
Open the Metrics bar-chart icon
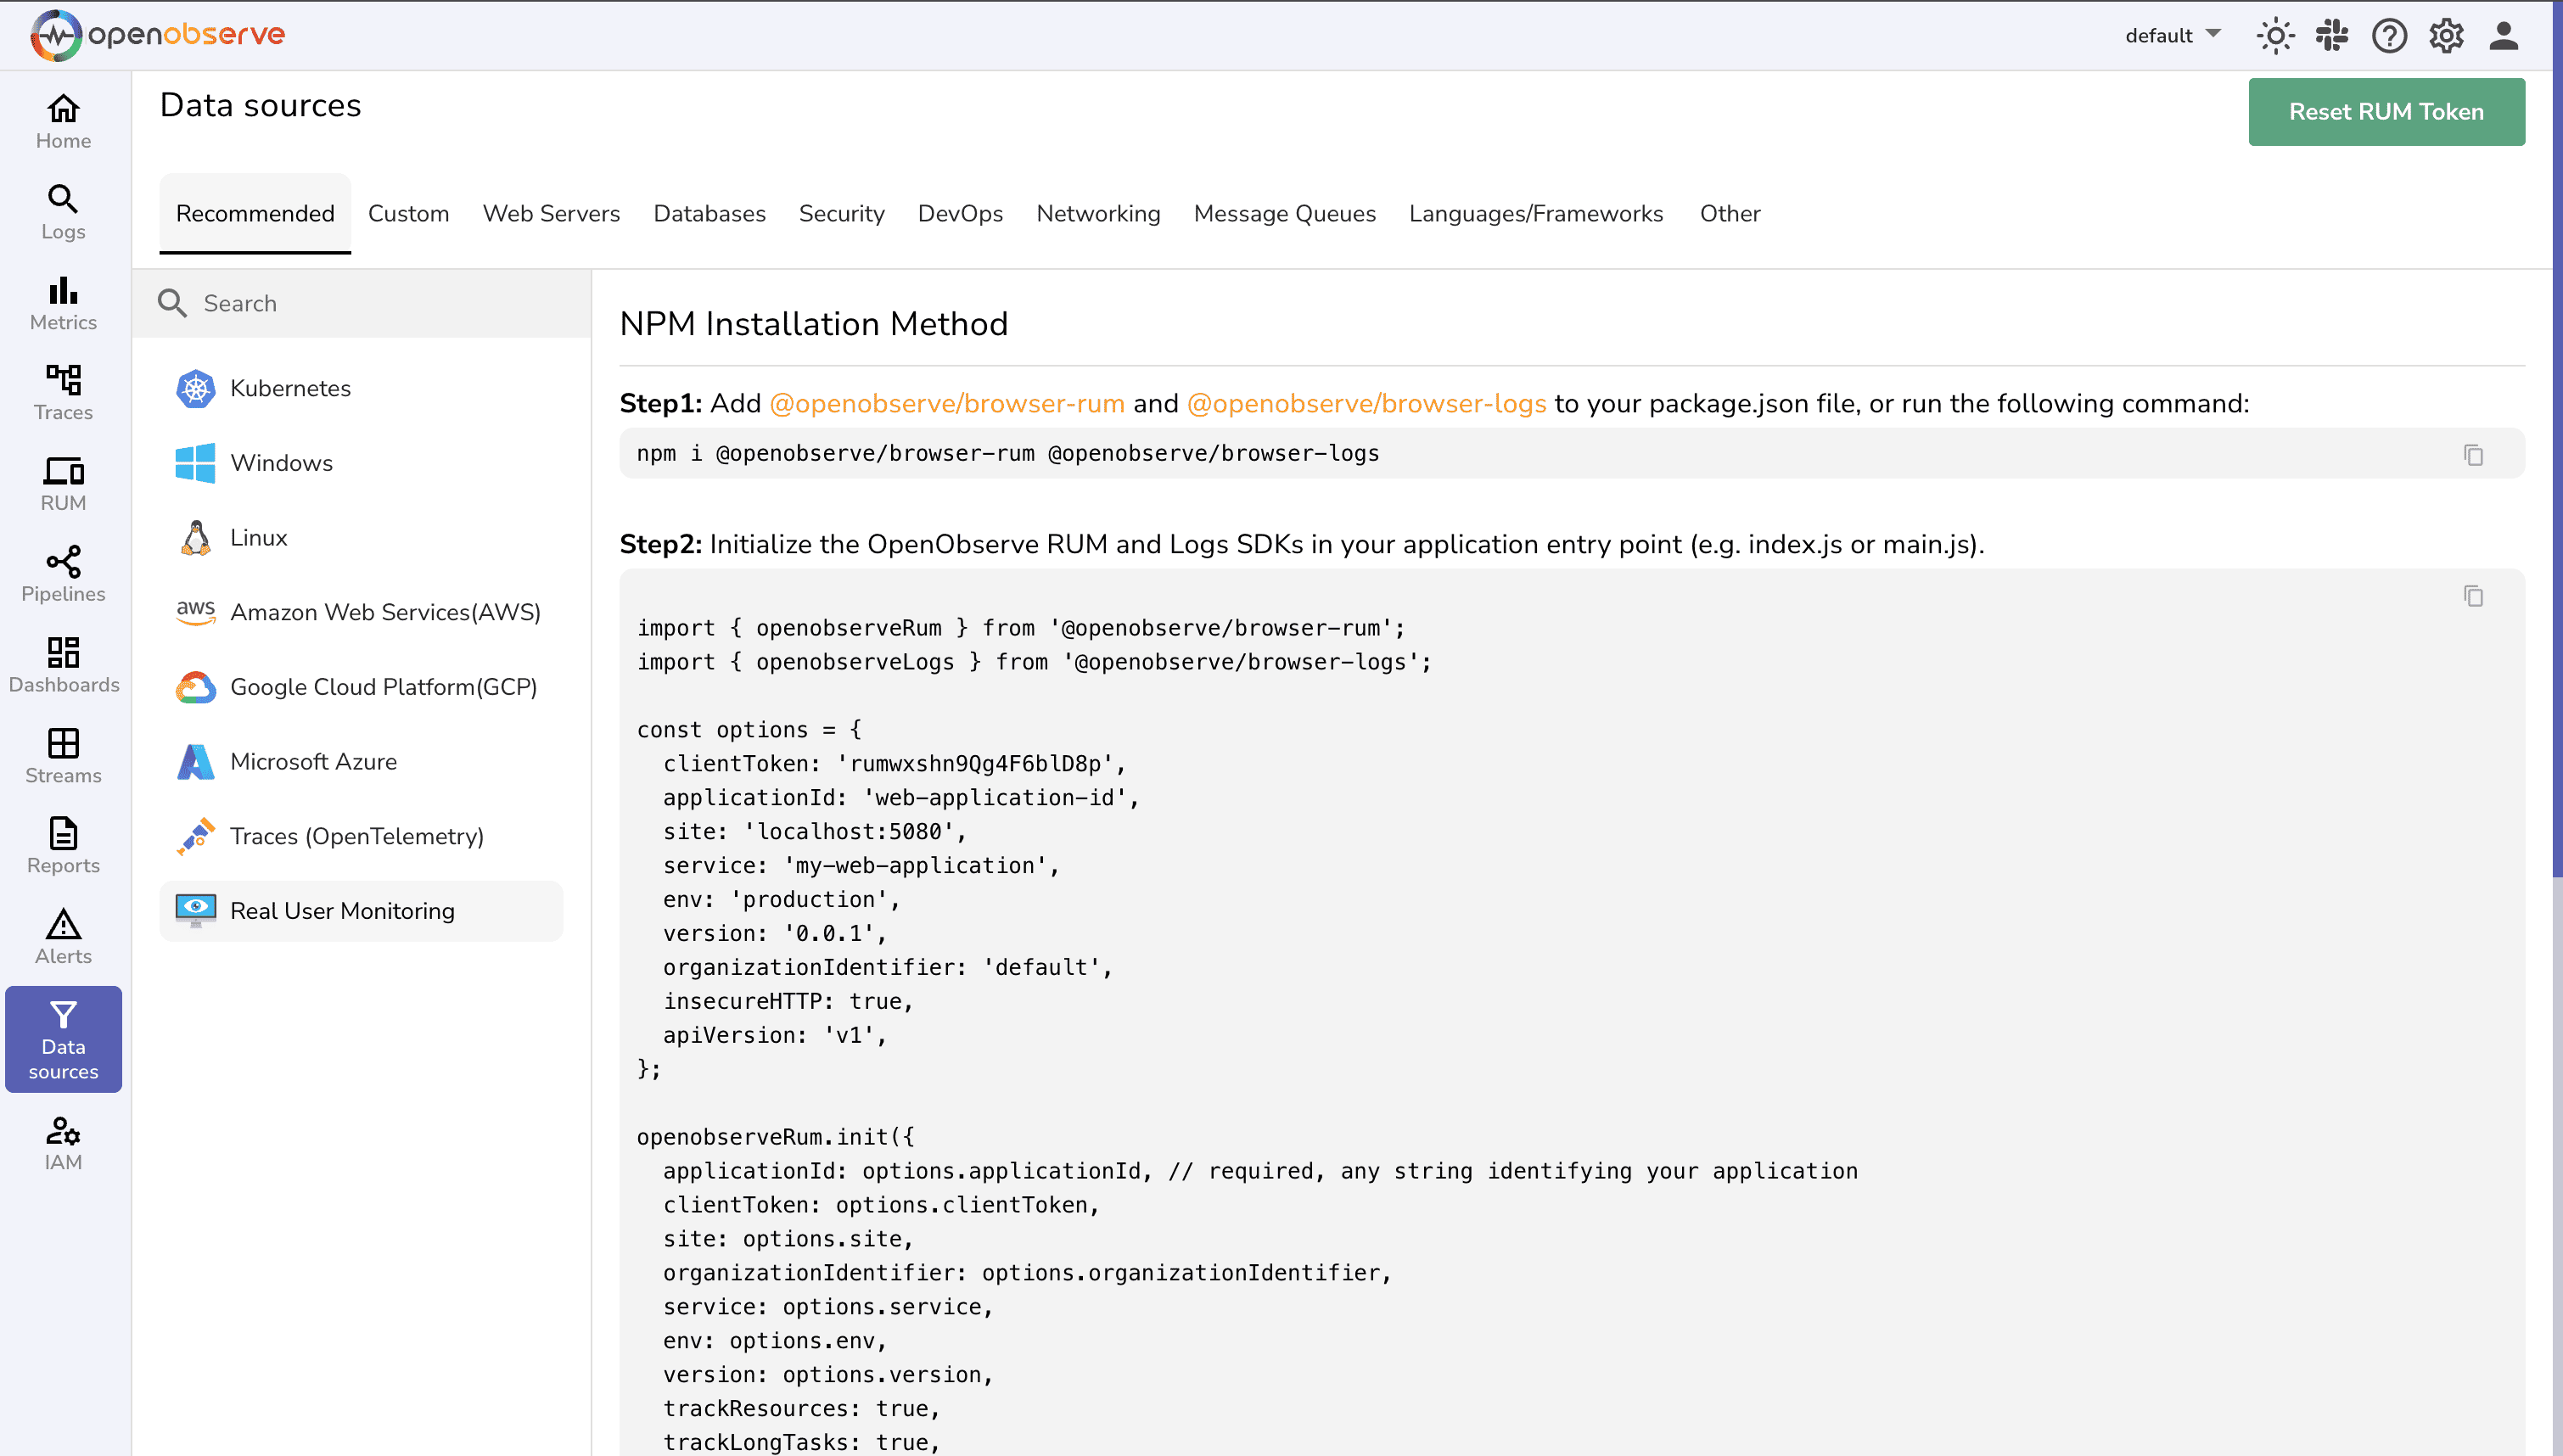(62, 291)
